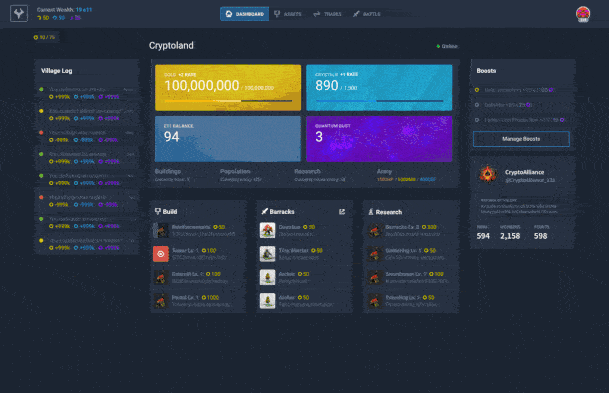609x393 pixels.
Task: Click the game logo in the top-left corner
Action: point(19,14)
